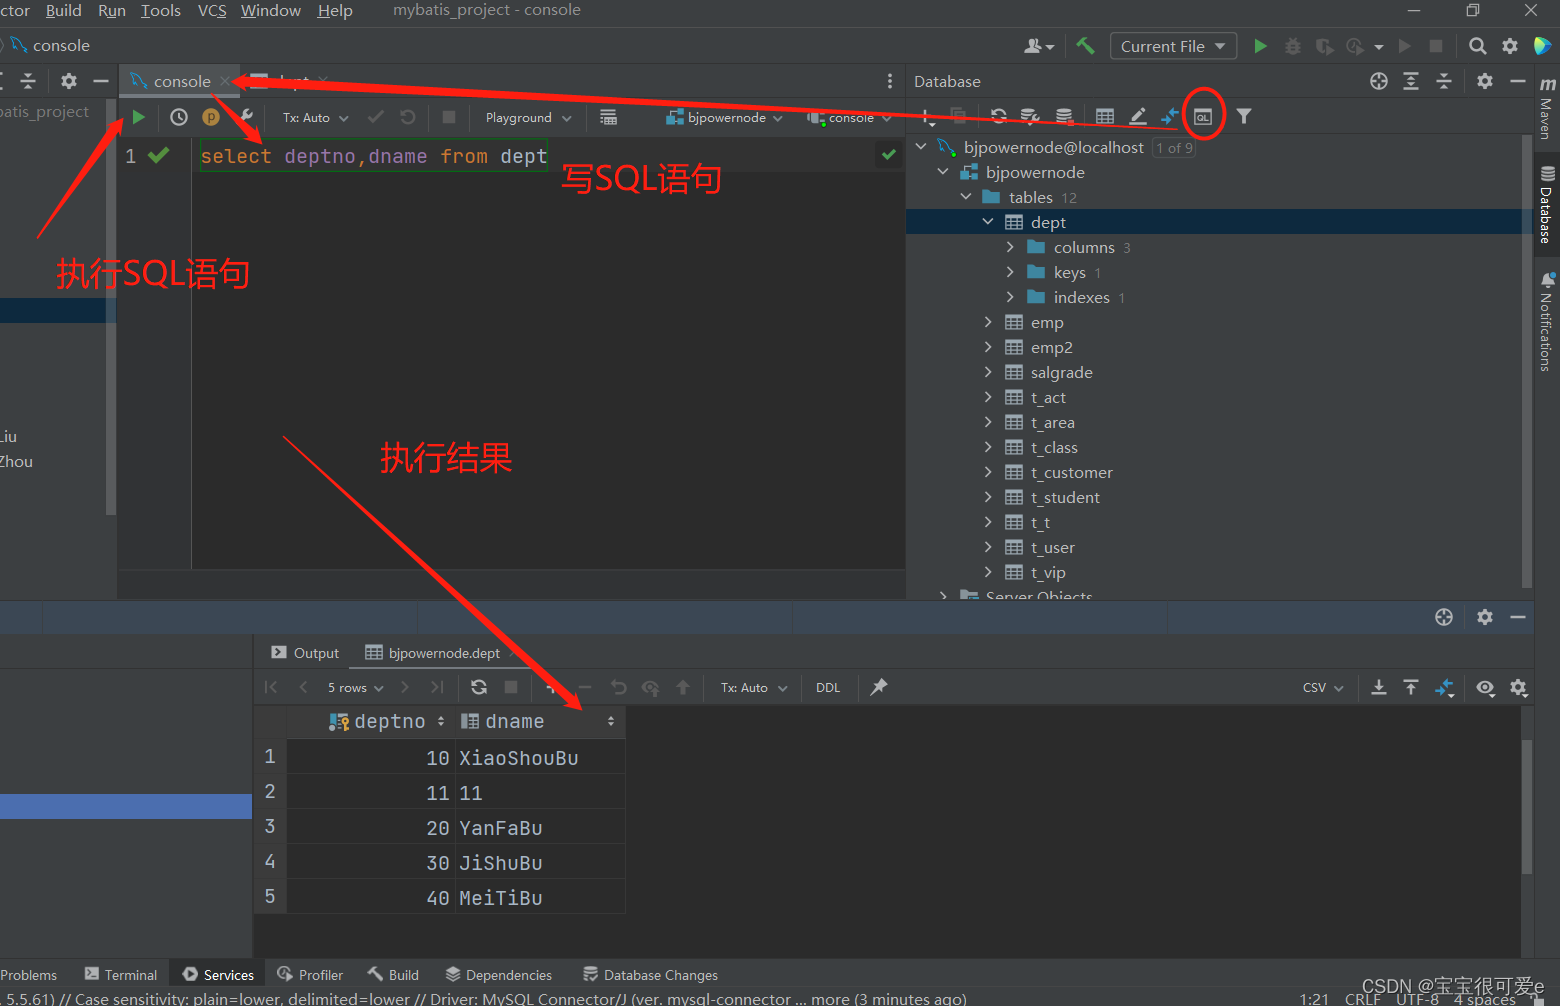The height and width of the screenshot is (1006, 1560).
Task: Expand the columns folder under dept
Action: click(x=1010, y=247)
